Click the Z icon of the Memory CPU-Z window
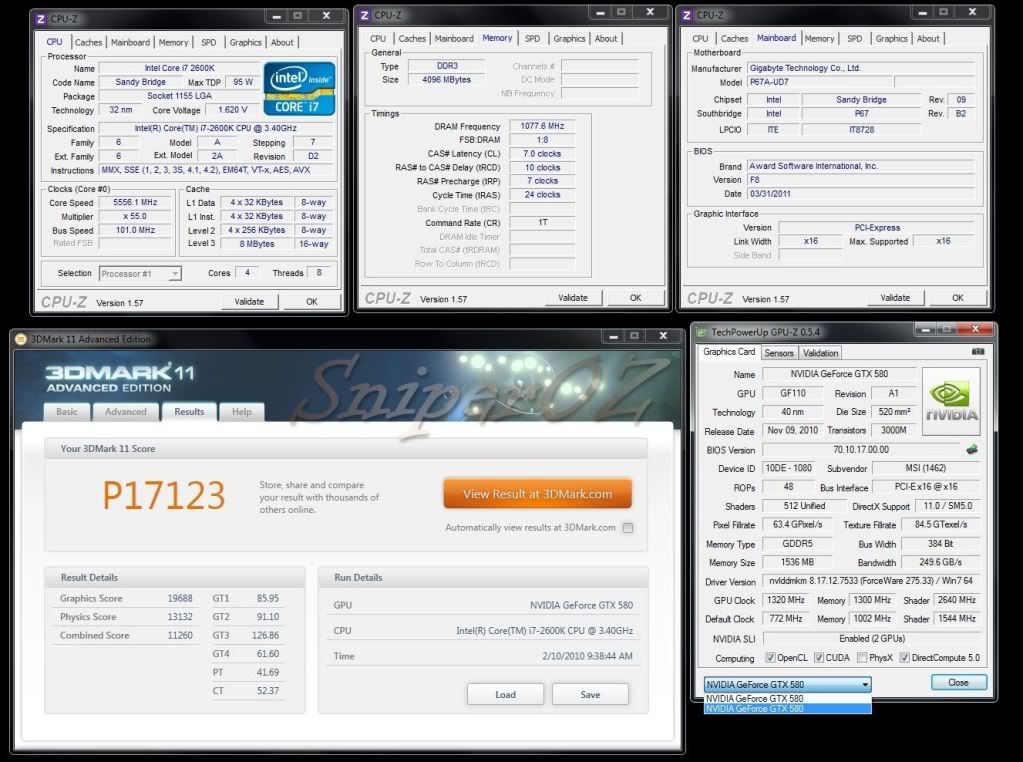Viewport: 1023px width, 762px height. point(364,15)
